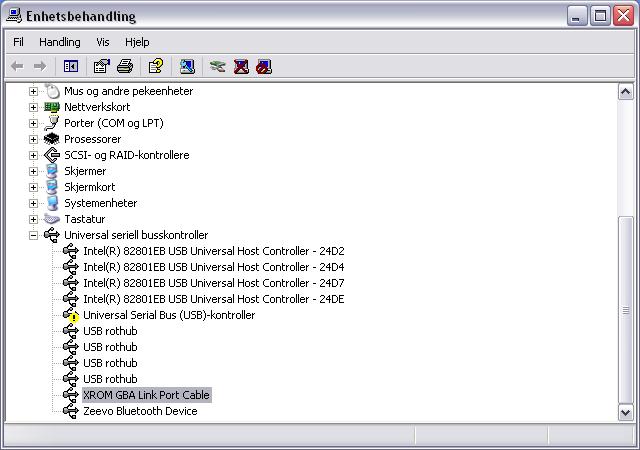Select Intel 82801EB Host Controller - 24D7
This screenshot has width=640, height=450.
click(x=214, y=283)
